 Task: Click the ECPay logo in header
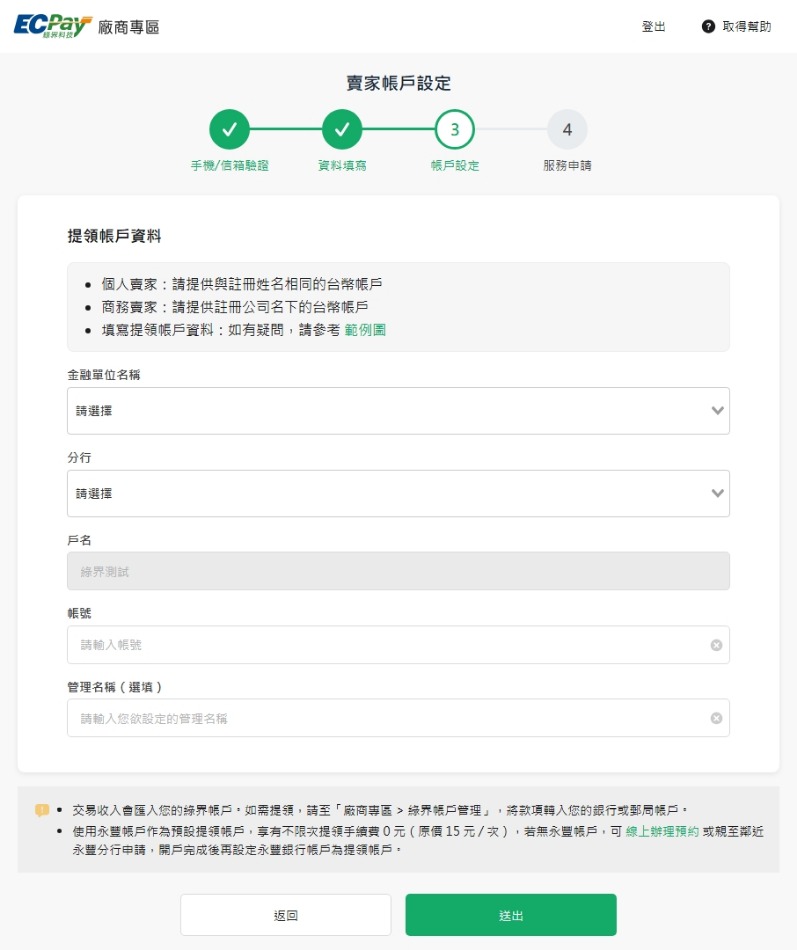53,26
